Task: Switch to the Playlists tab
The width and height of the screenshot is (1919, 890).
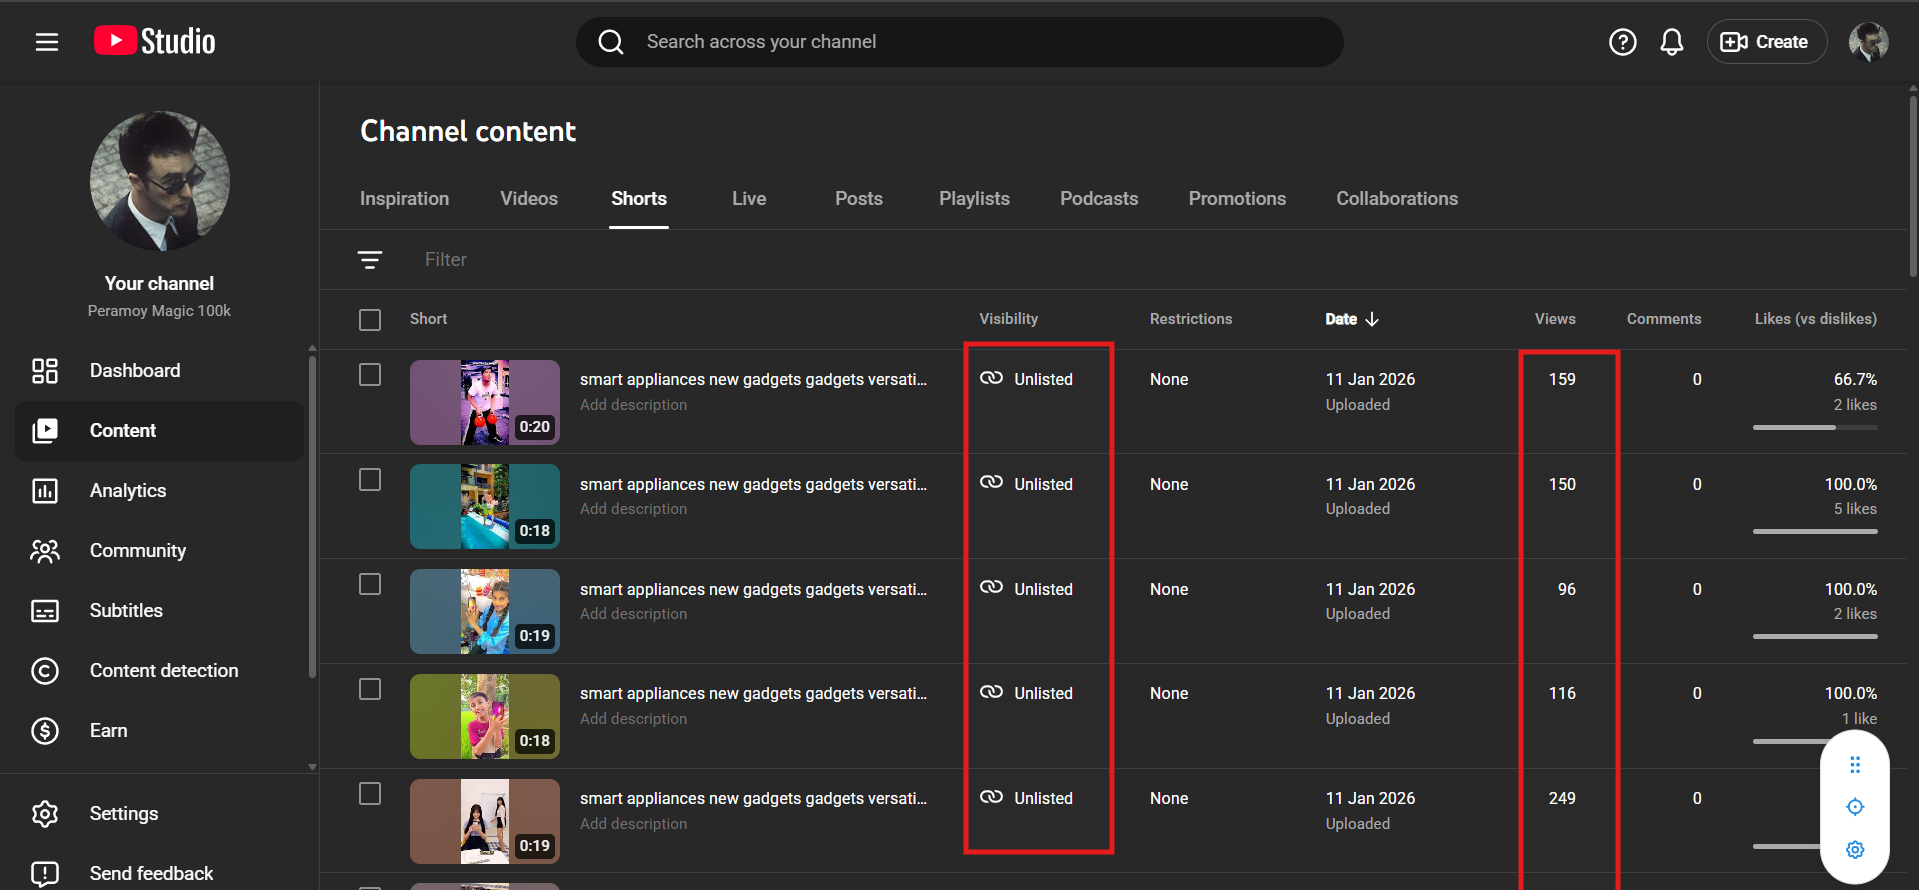Action: [974, 199]
